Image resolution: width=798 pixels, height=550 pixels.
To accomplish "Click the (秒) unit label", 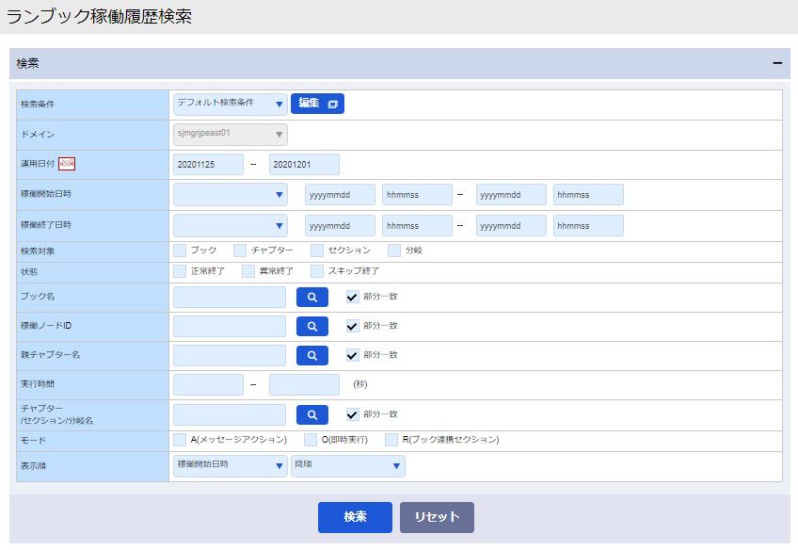I will point(360,384).
